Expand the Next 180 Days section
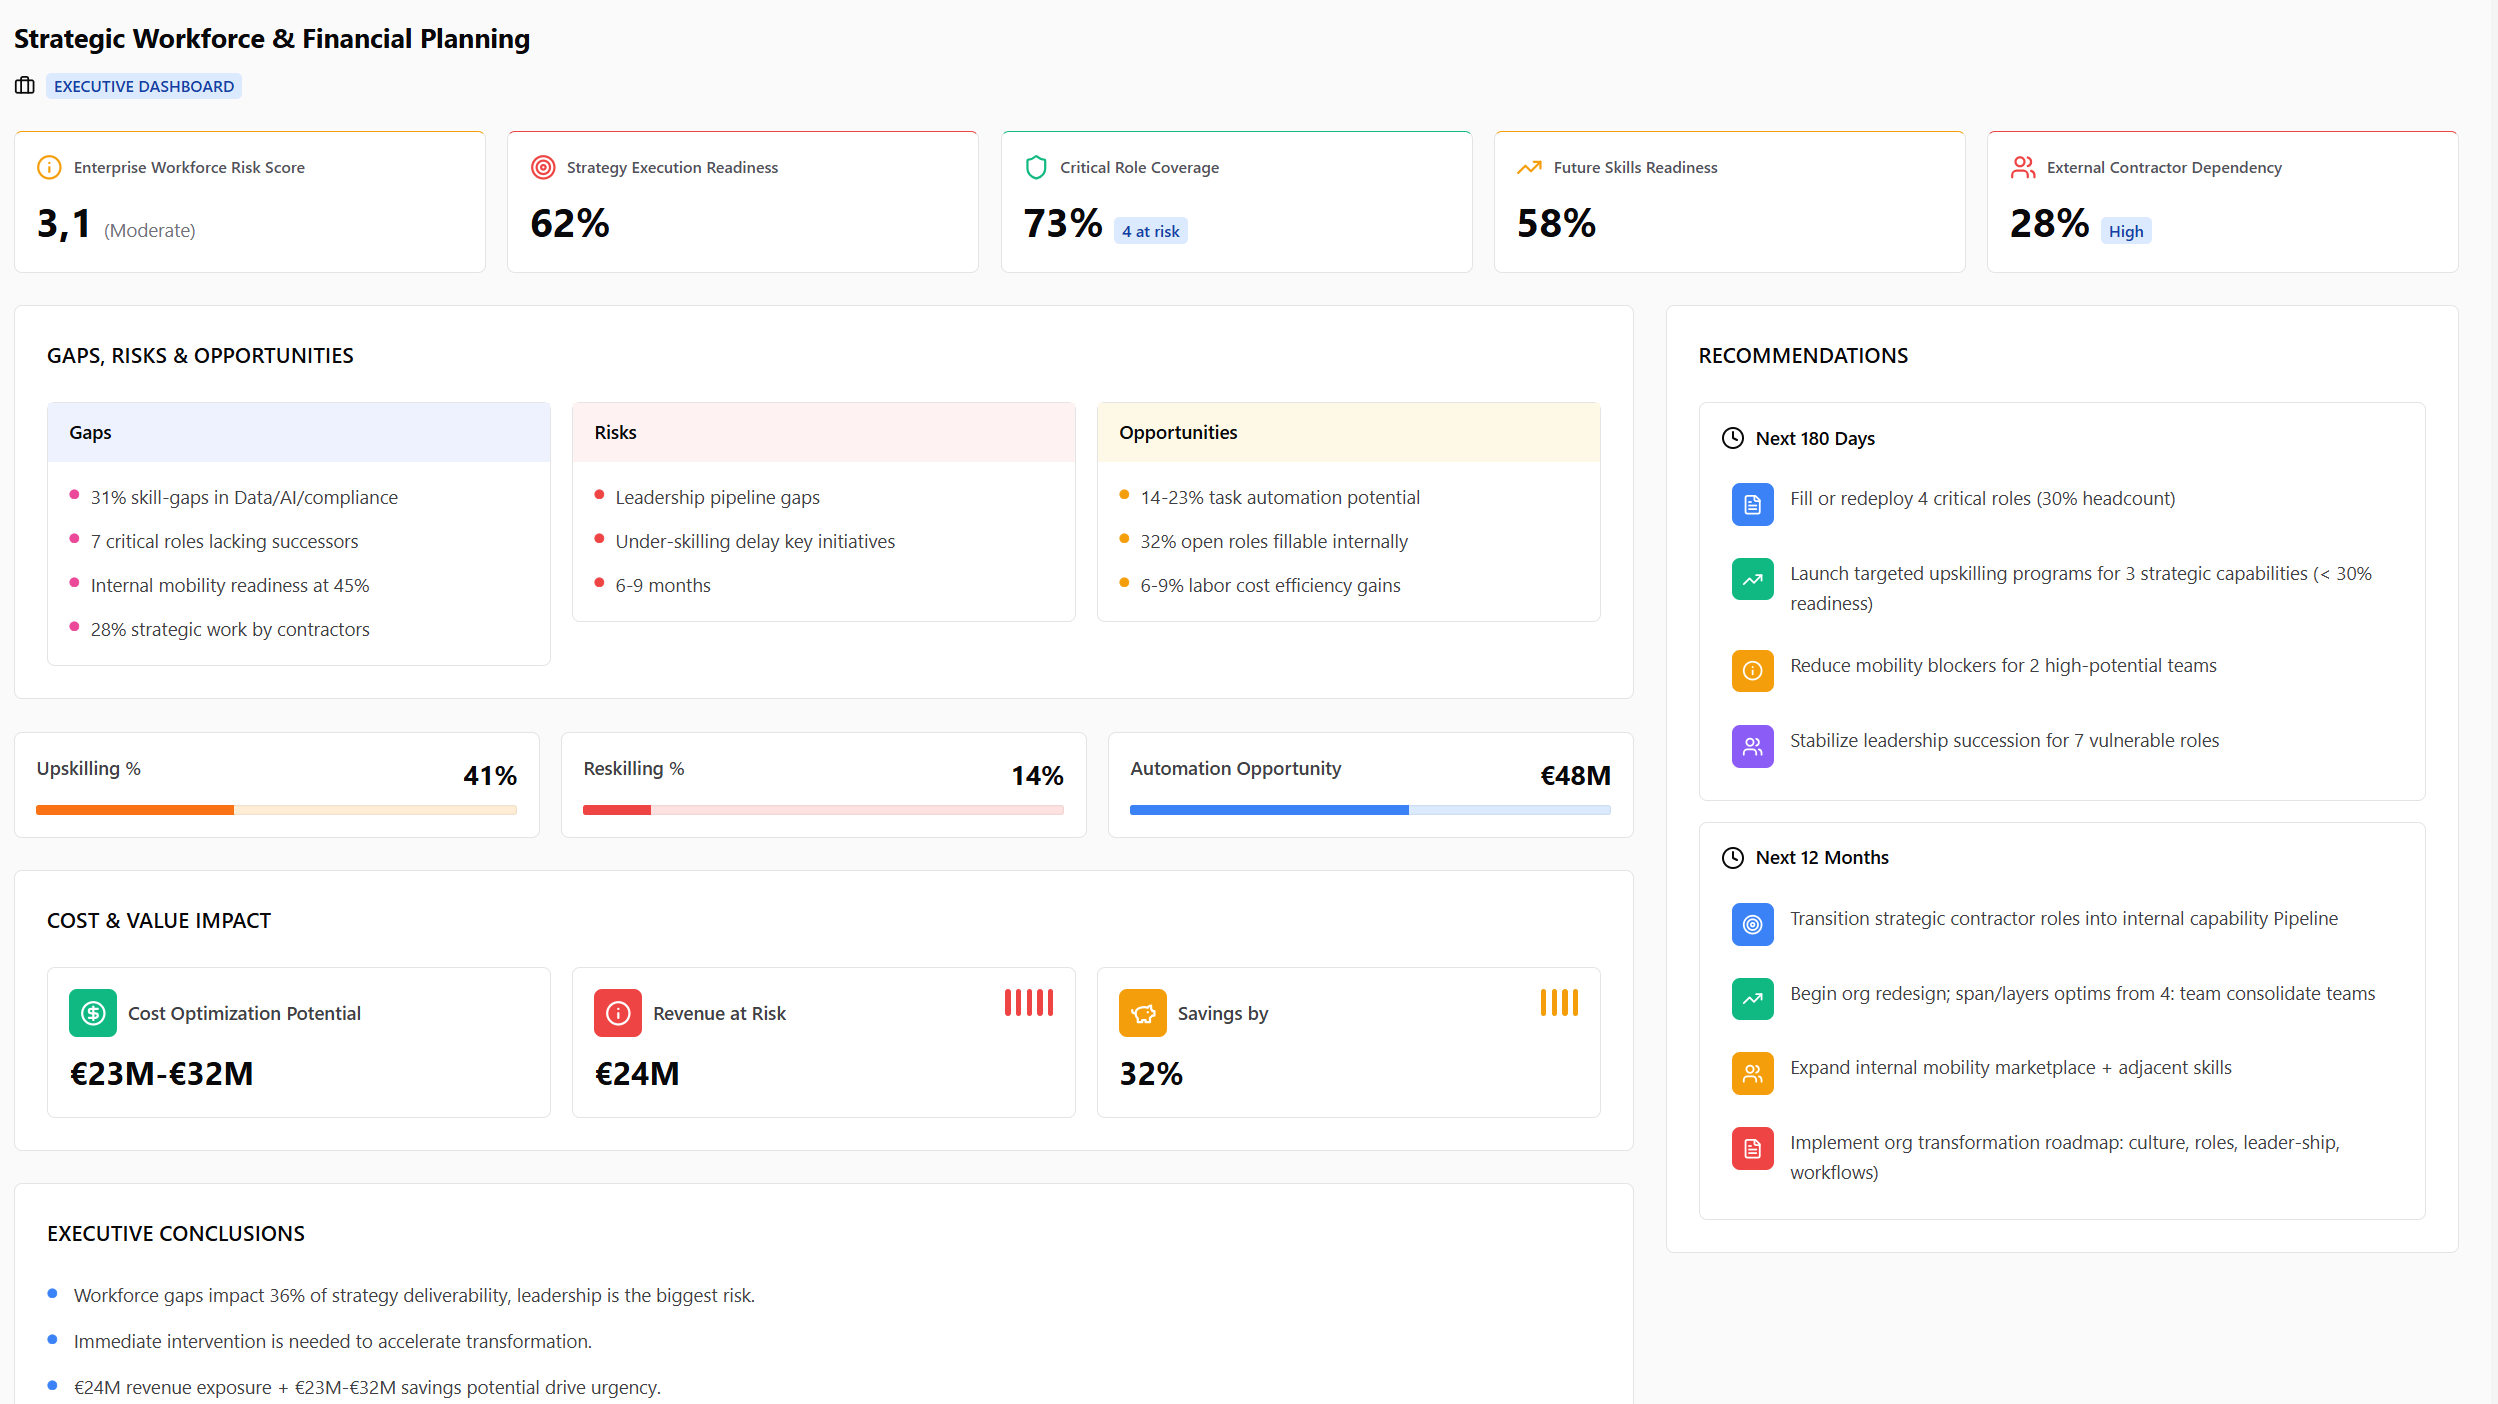Image resolution: width=2498 pixels, height=1404 pixels. pos(1814,437)
